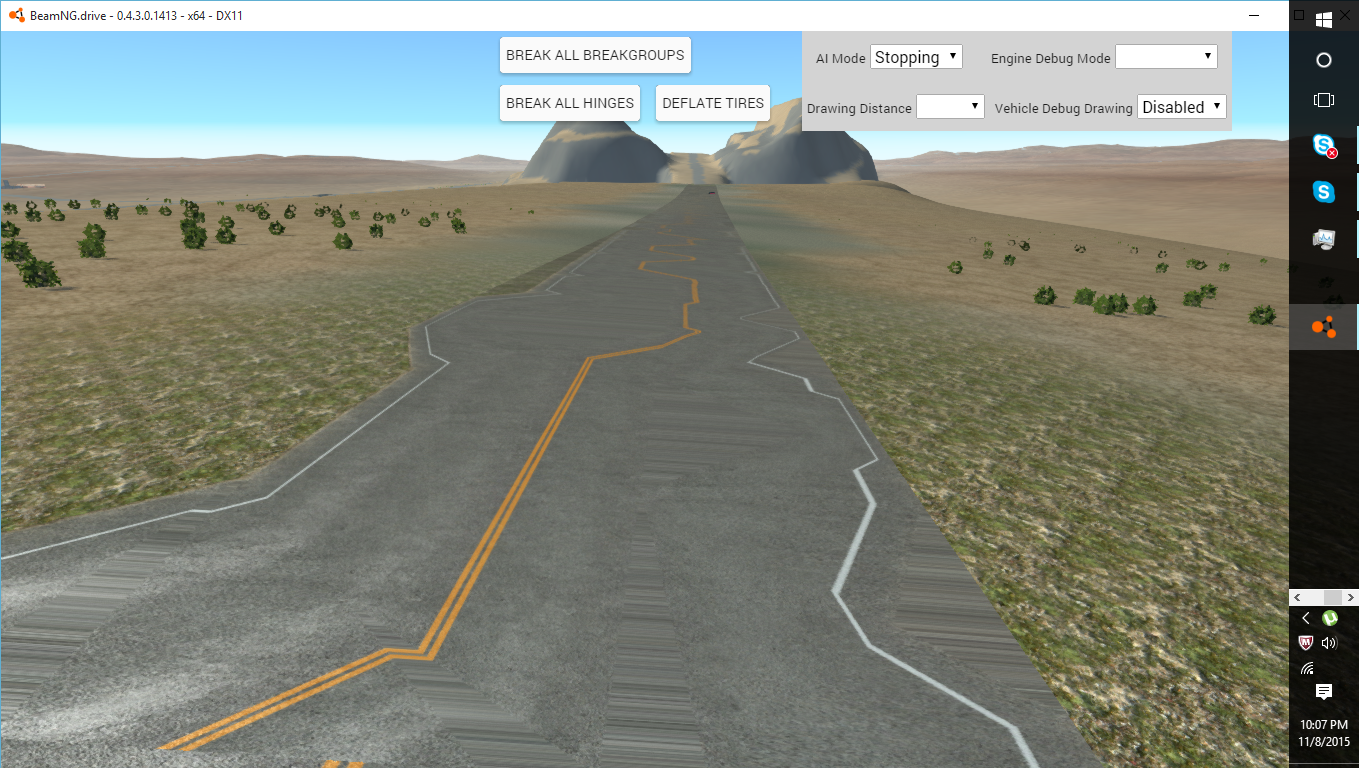The height and width of the screenshot is (768, 1359).
Task: Open the AI Mode dropdown
Action: click(916, 57)
